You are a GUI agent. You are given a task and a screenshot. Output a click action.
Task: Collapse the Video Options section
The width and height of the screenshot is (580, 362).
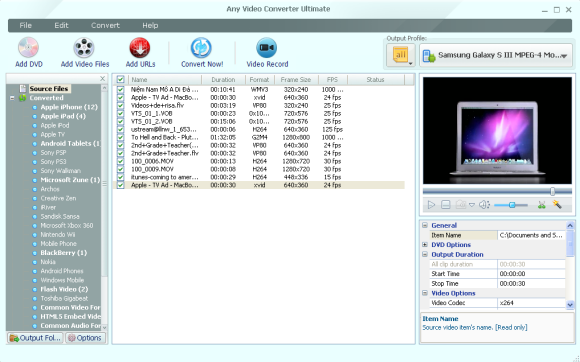(425, 293)
